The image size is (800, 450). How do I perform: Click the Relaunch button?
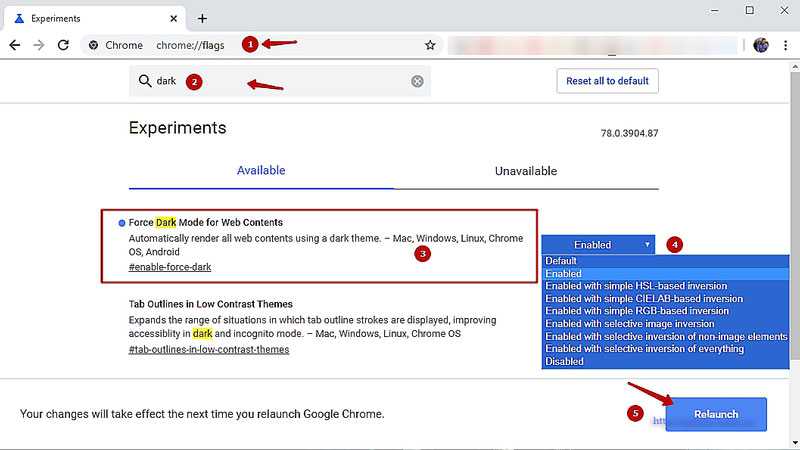point(716,414)
